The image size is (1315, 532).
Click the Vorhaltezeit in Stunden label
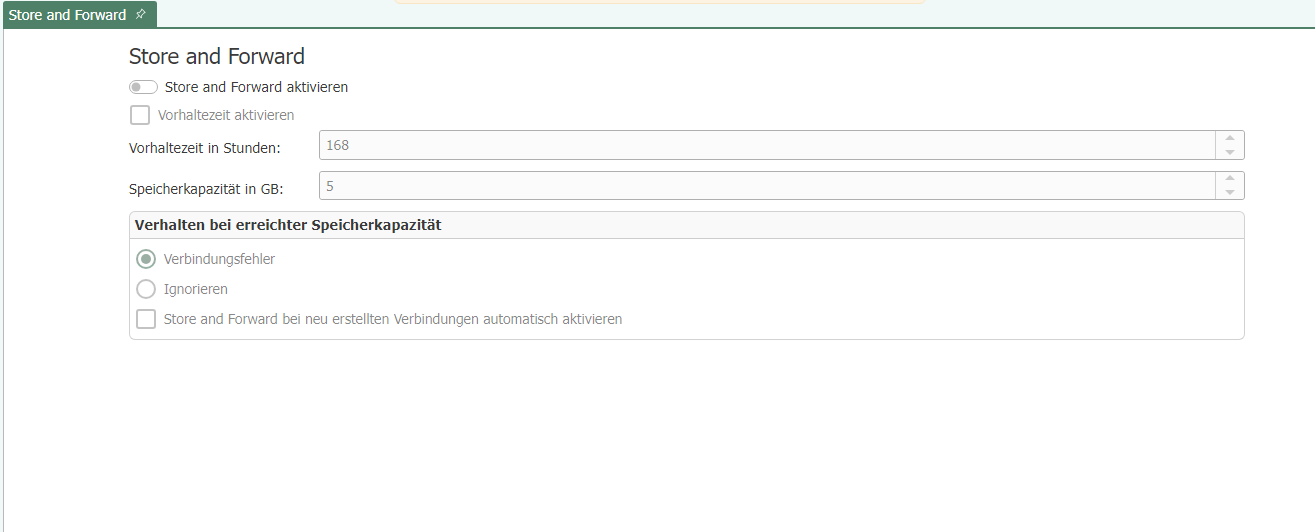point(205,148)
